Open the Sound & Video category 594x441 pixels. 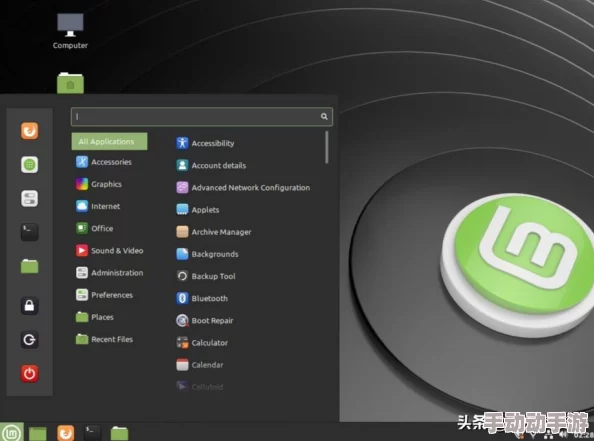pos(109,251)
